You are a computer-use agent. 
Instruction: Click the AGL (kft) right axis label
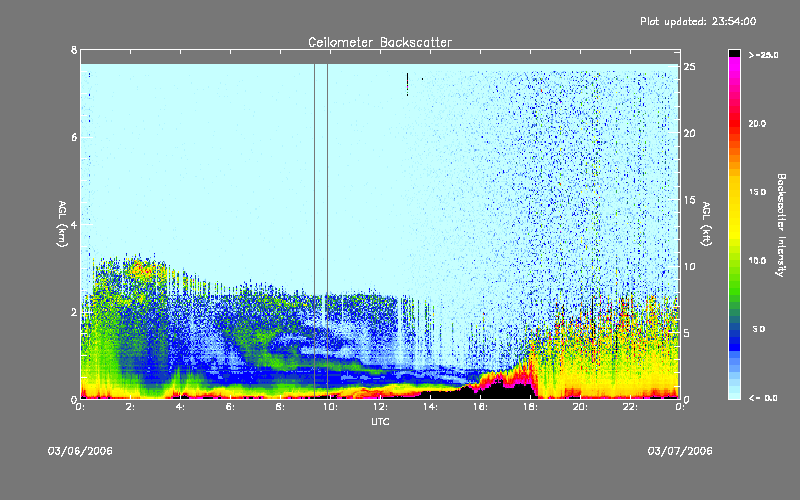coord(706,225)
